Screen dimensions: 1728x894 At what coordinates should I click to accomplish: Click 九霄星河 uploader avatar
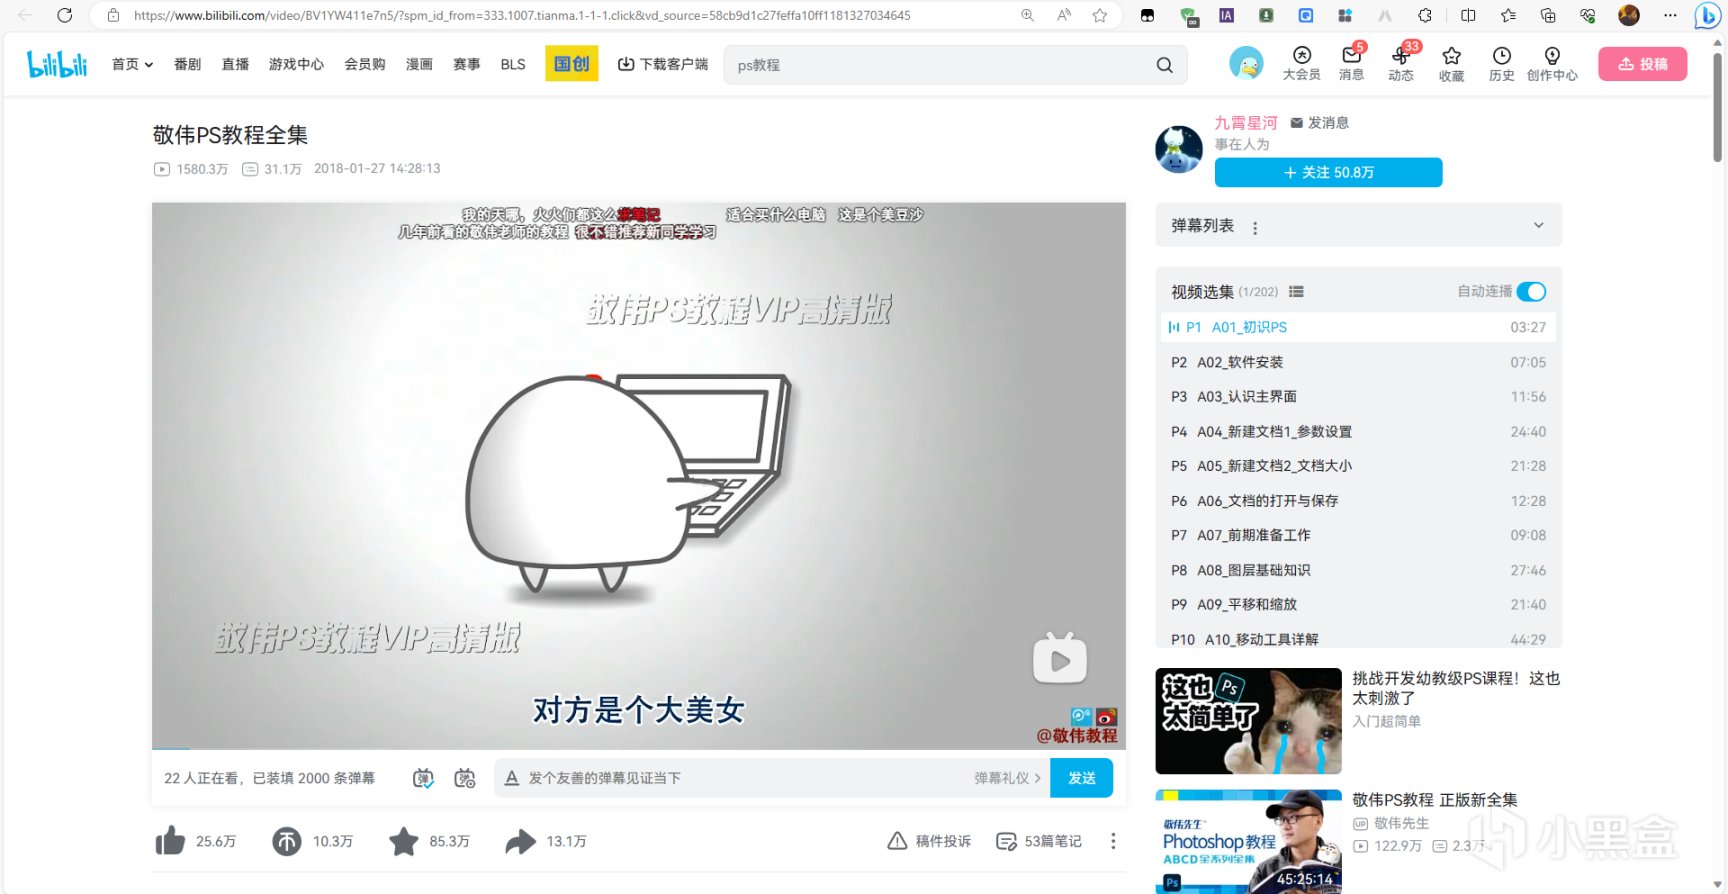[x=1179, y=149]
